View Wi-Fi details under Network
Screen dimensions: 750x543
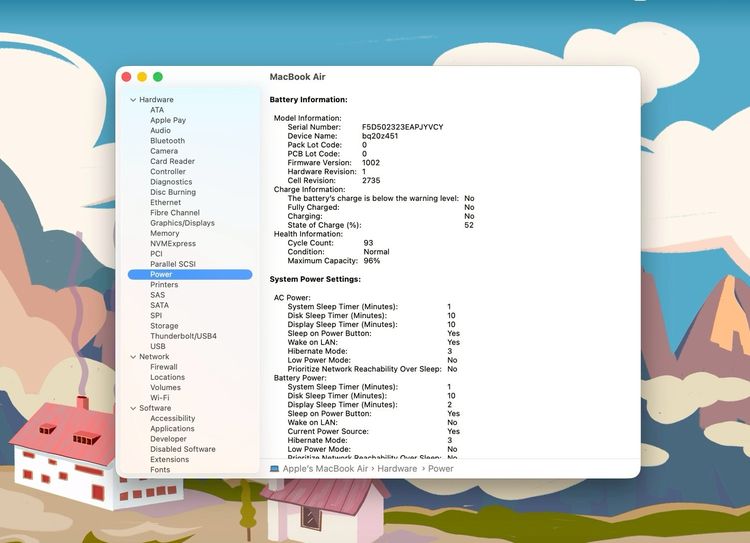159,397
